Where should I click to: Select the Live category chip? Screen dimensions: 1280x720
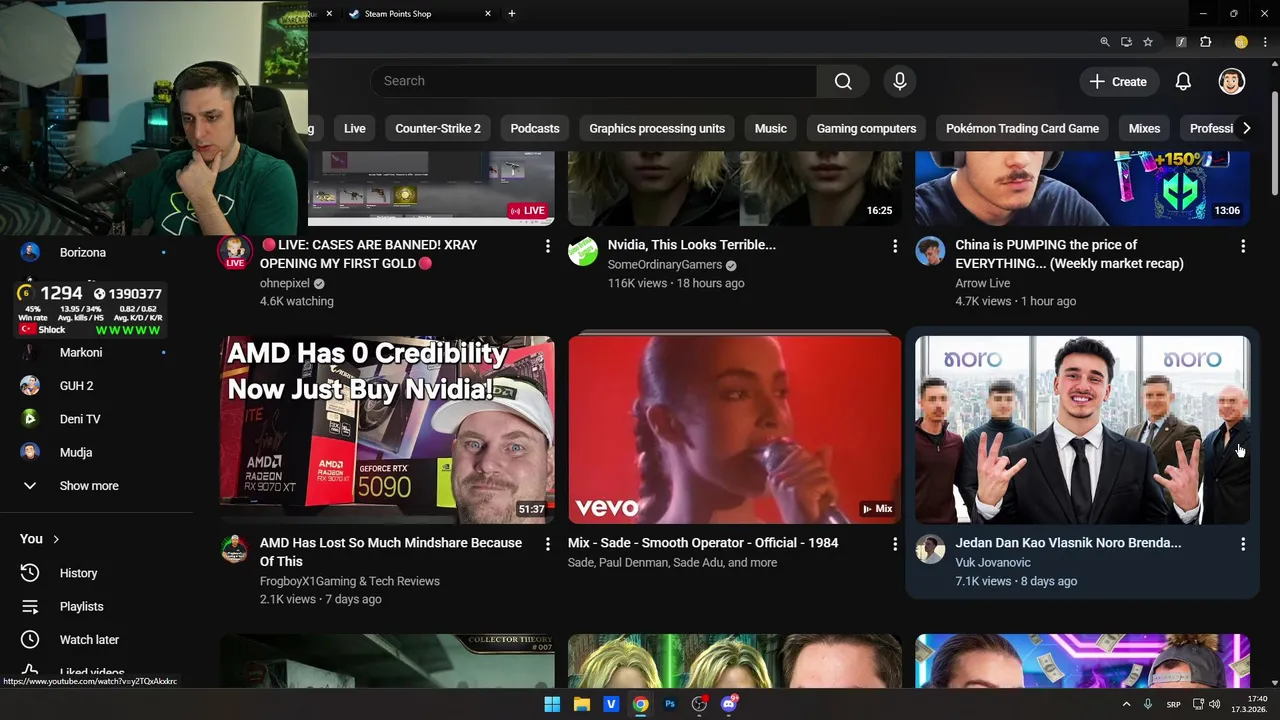355,128
